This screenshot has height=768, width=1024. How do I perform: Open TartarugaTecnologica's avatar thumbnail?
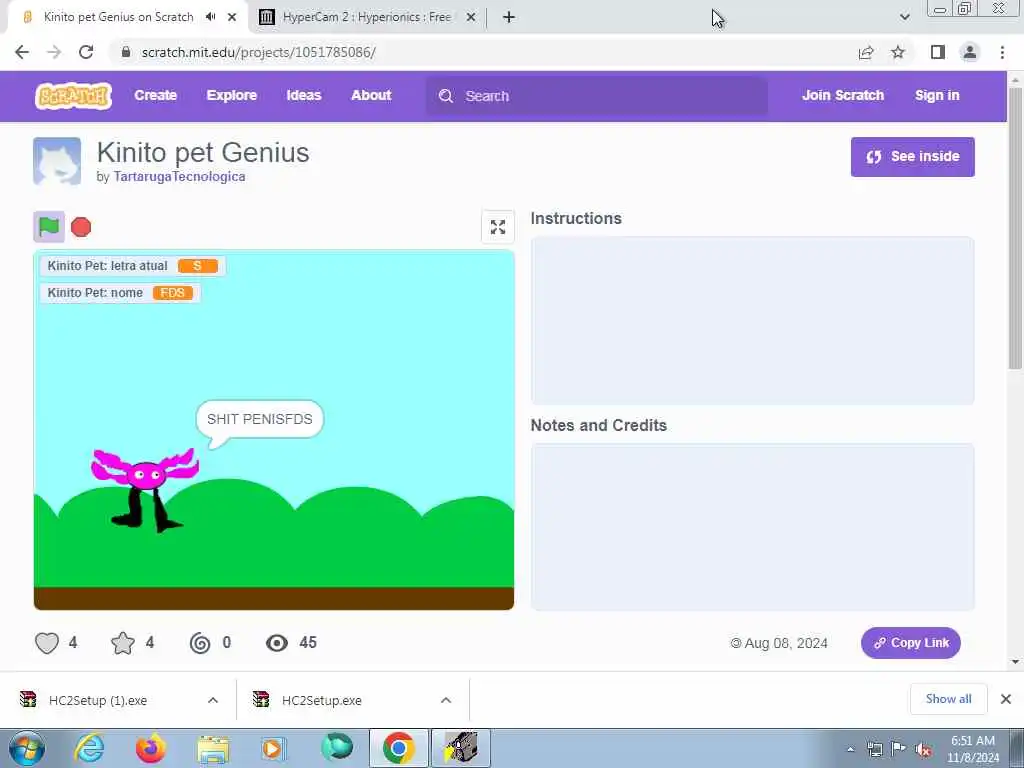click(57, 161)
